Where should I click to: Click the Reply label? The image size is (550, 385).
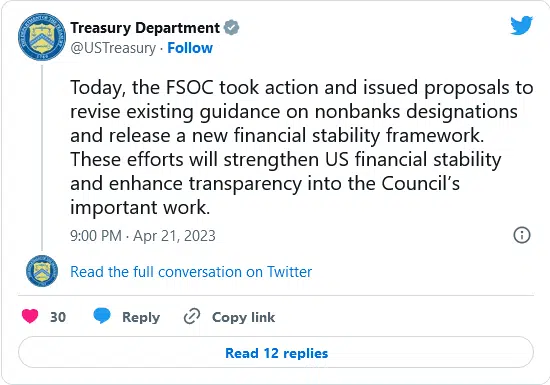pyautogui.click(x=141, y=317)
